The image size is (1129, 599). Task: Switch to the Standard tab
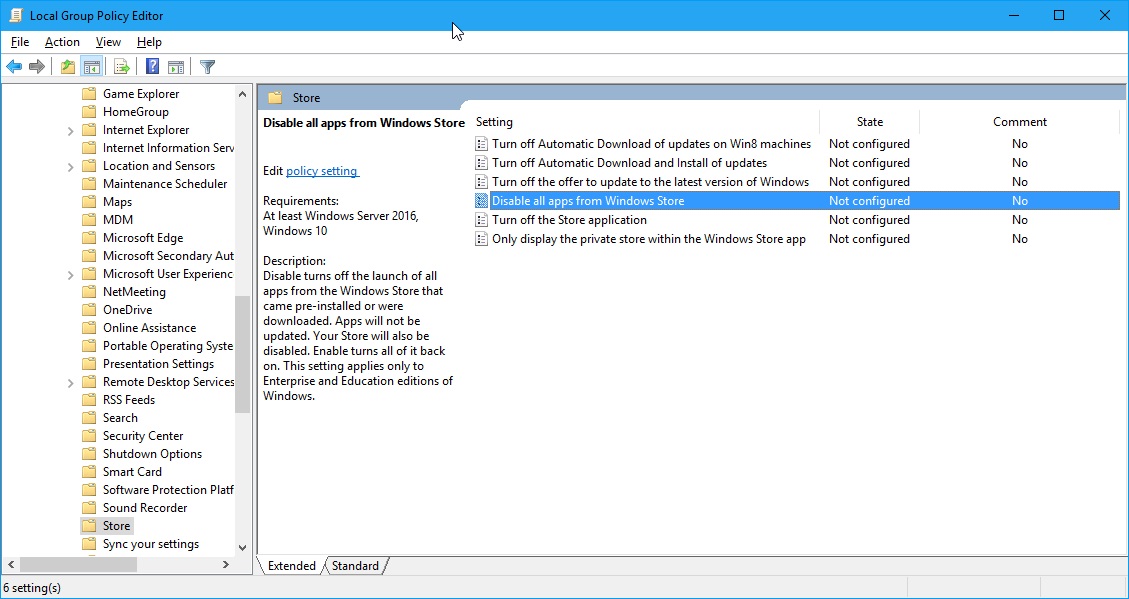(355, 566)
